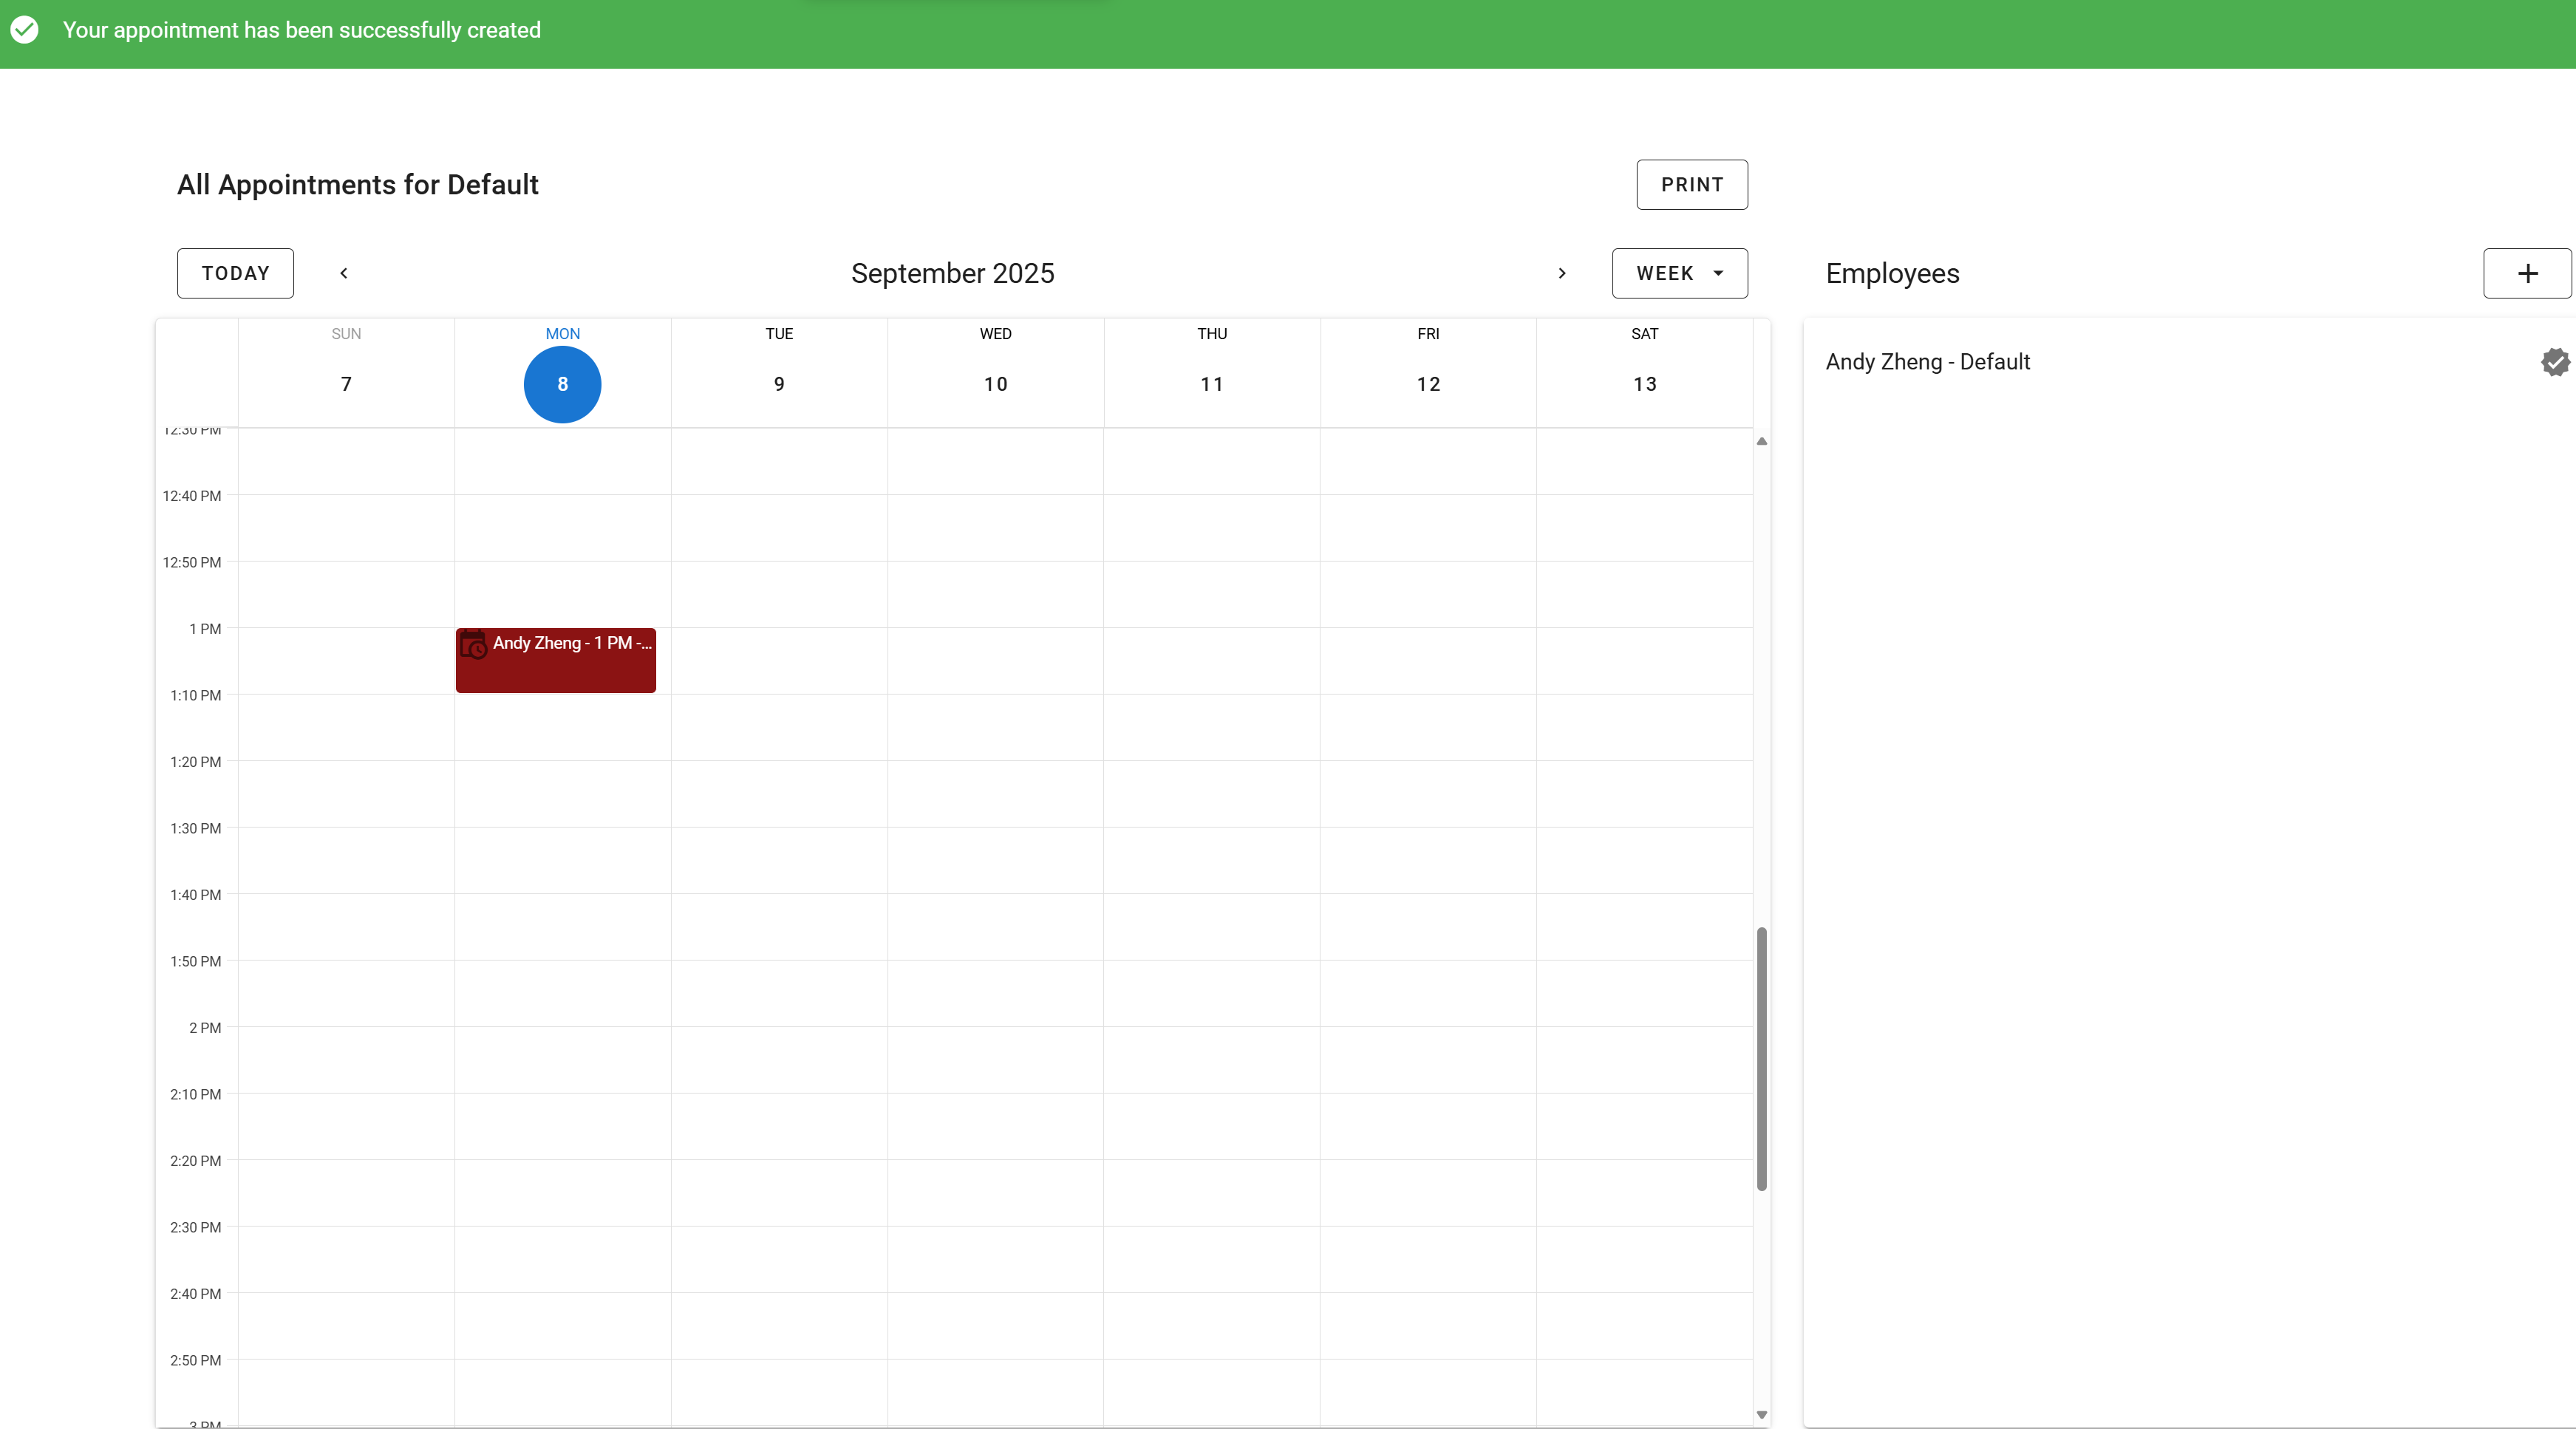Print the appointments with PRINT button
This screenshot has height=1429, width=2576.
(x=1692, y=184)
